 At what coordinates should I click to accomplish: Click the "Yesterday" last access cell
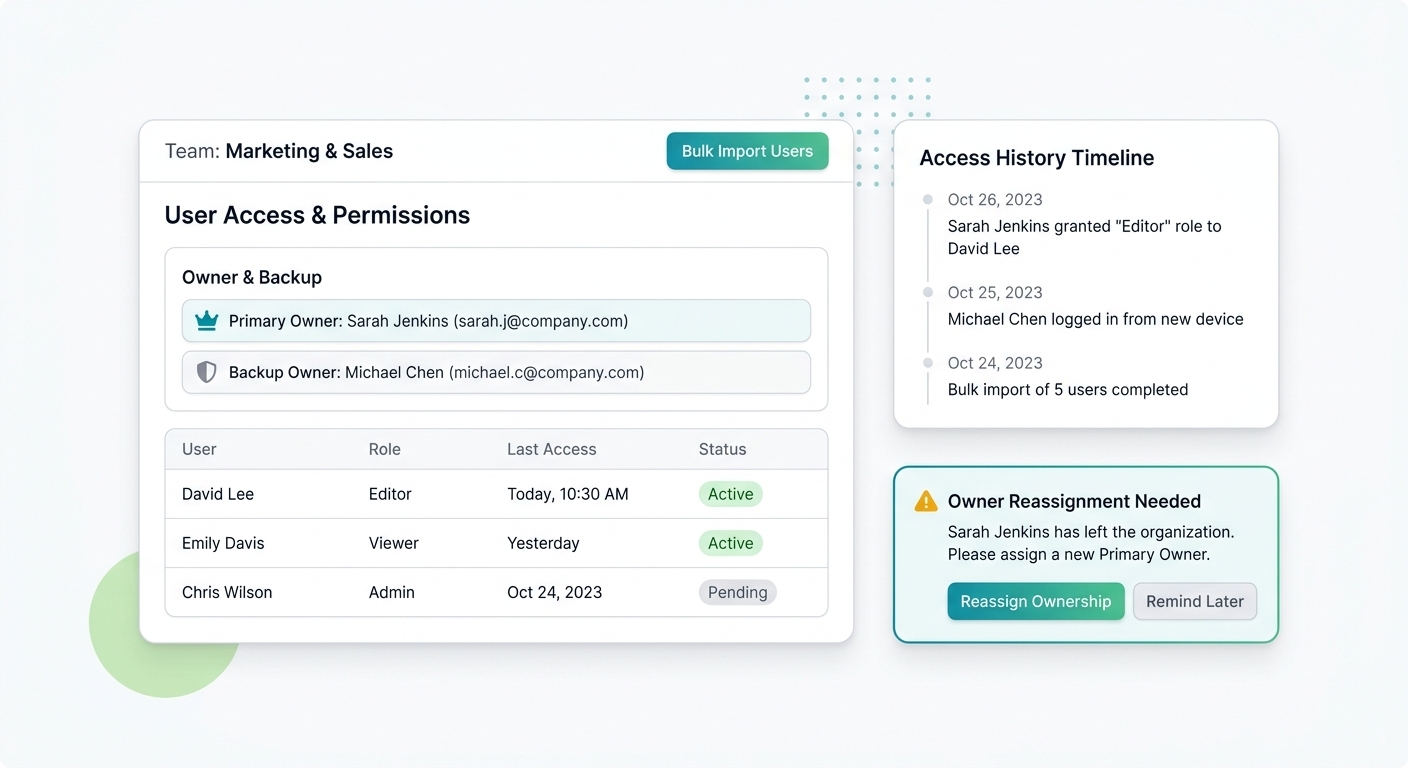coord(543,543)
